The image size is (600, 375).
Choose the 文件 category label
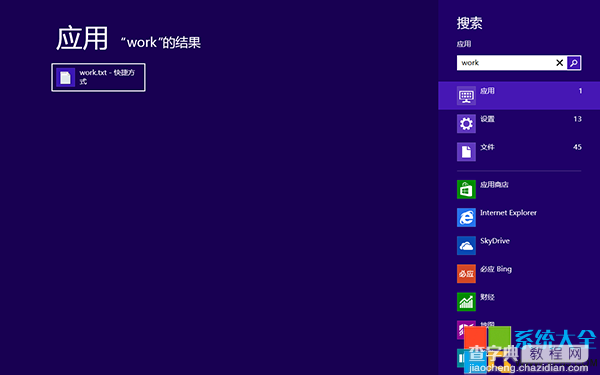pos(488,147)
